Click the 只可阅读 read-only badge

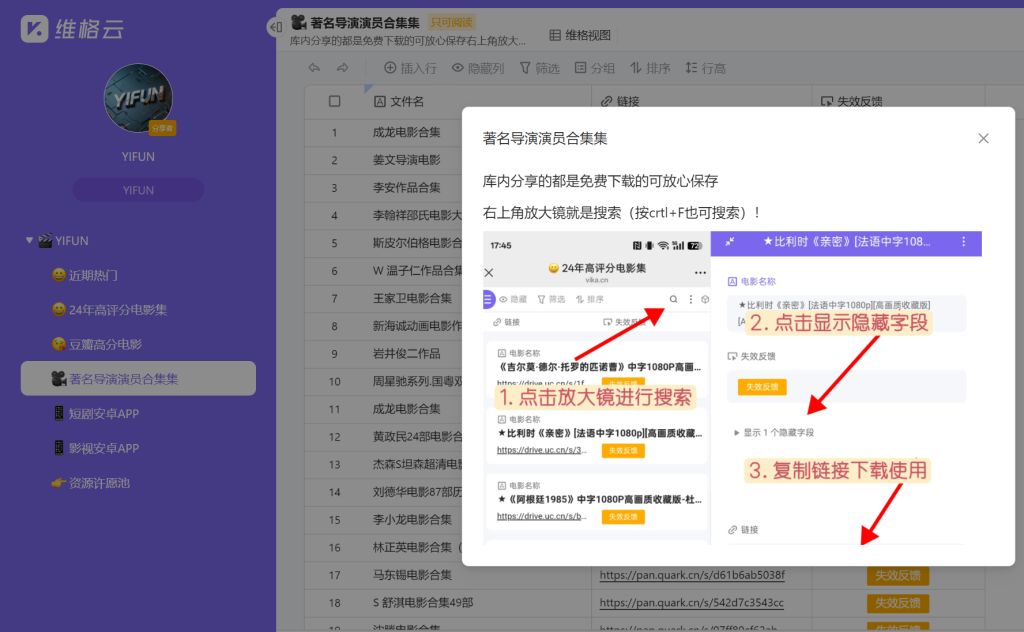pos(451,22)
